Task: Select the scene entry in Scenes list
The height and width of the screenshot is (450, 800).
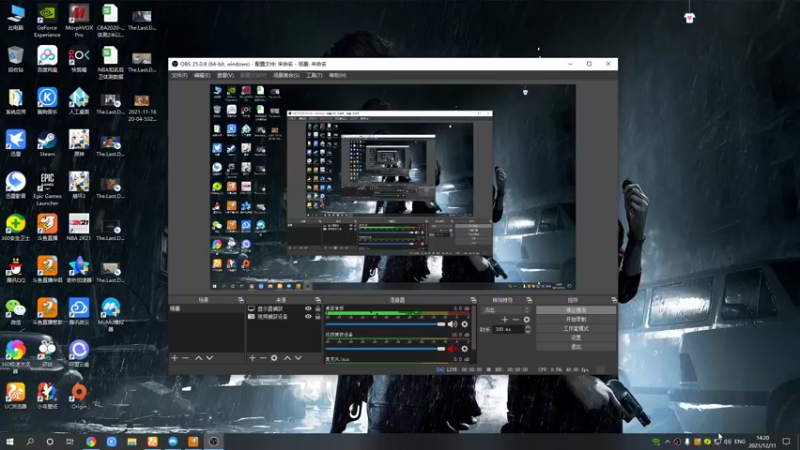Action: coord(206,309)
